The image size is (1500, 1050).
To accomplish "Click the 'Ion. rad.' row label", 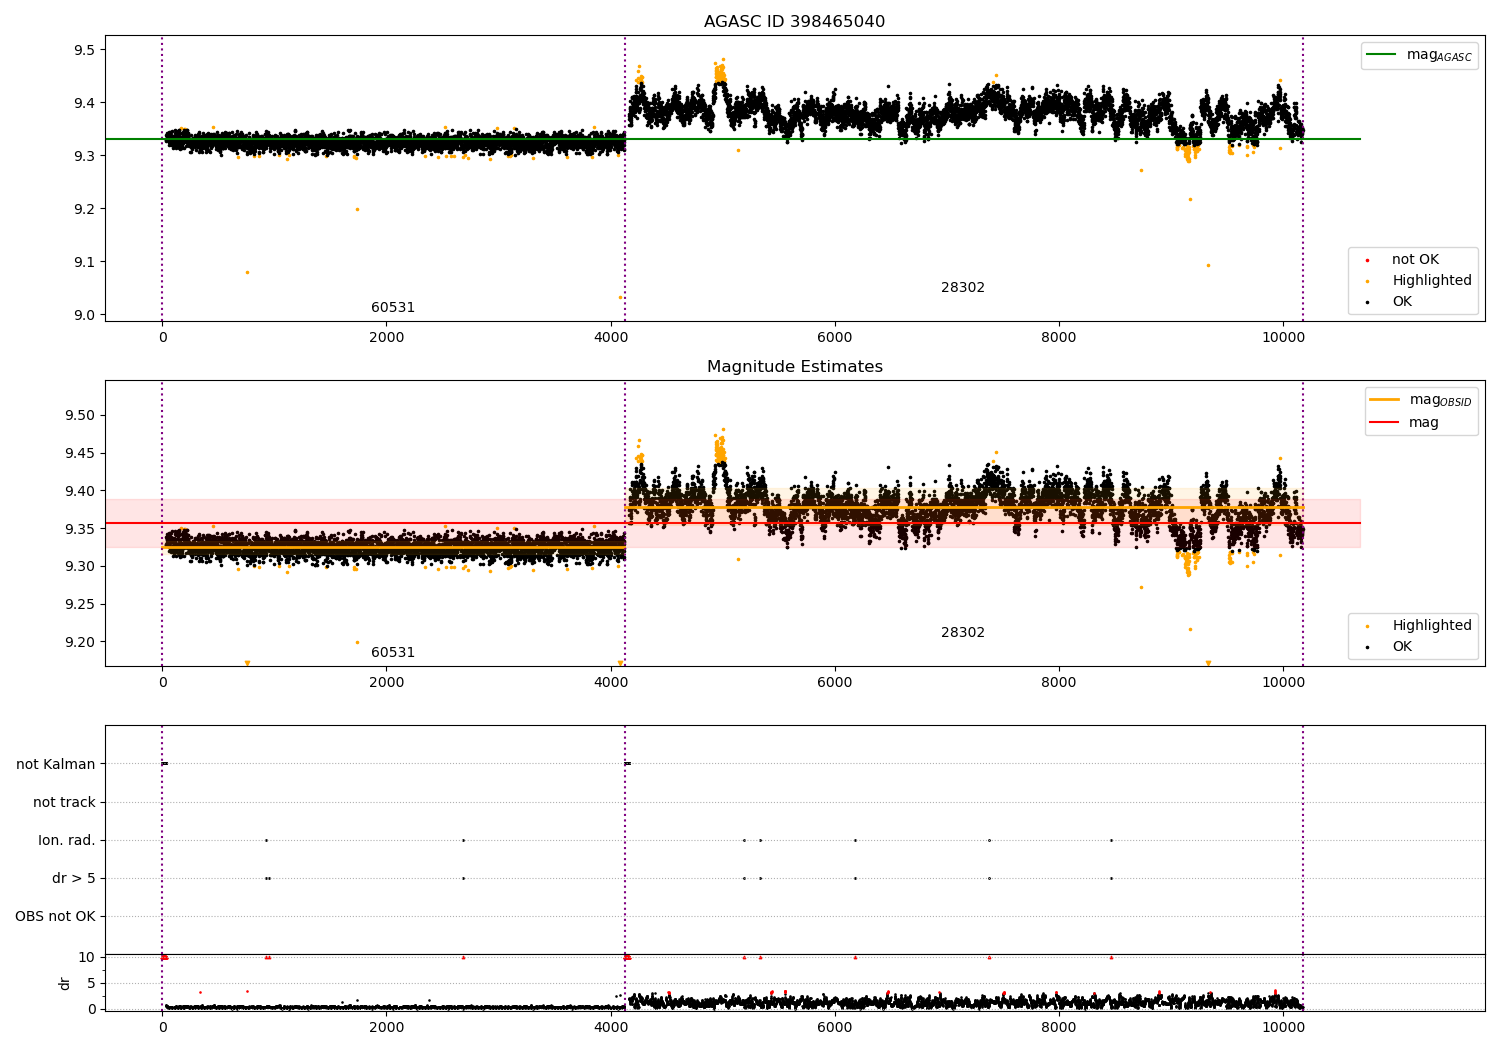I will [x=67, y=841].
